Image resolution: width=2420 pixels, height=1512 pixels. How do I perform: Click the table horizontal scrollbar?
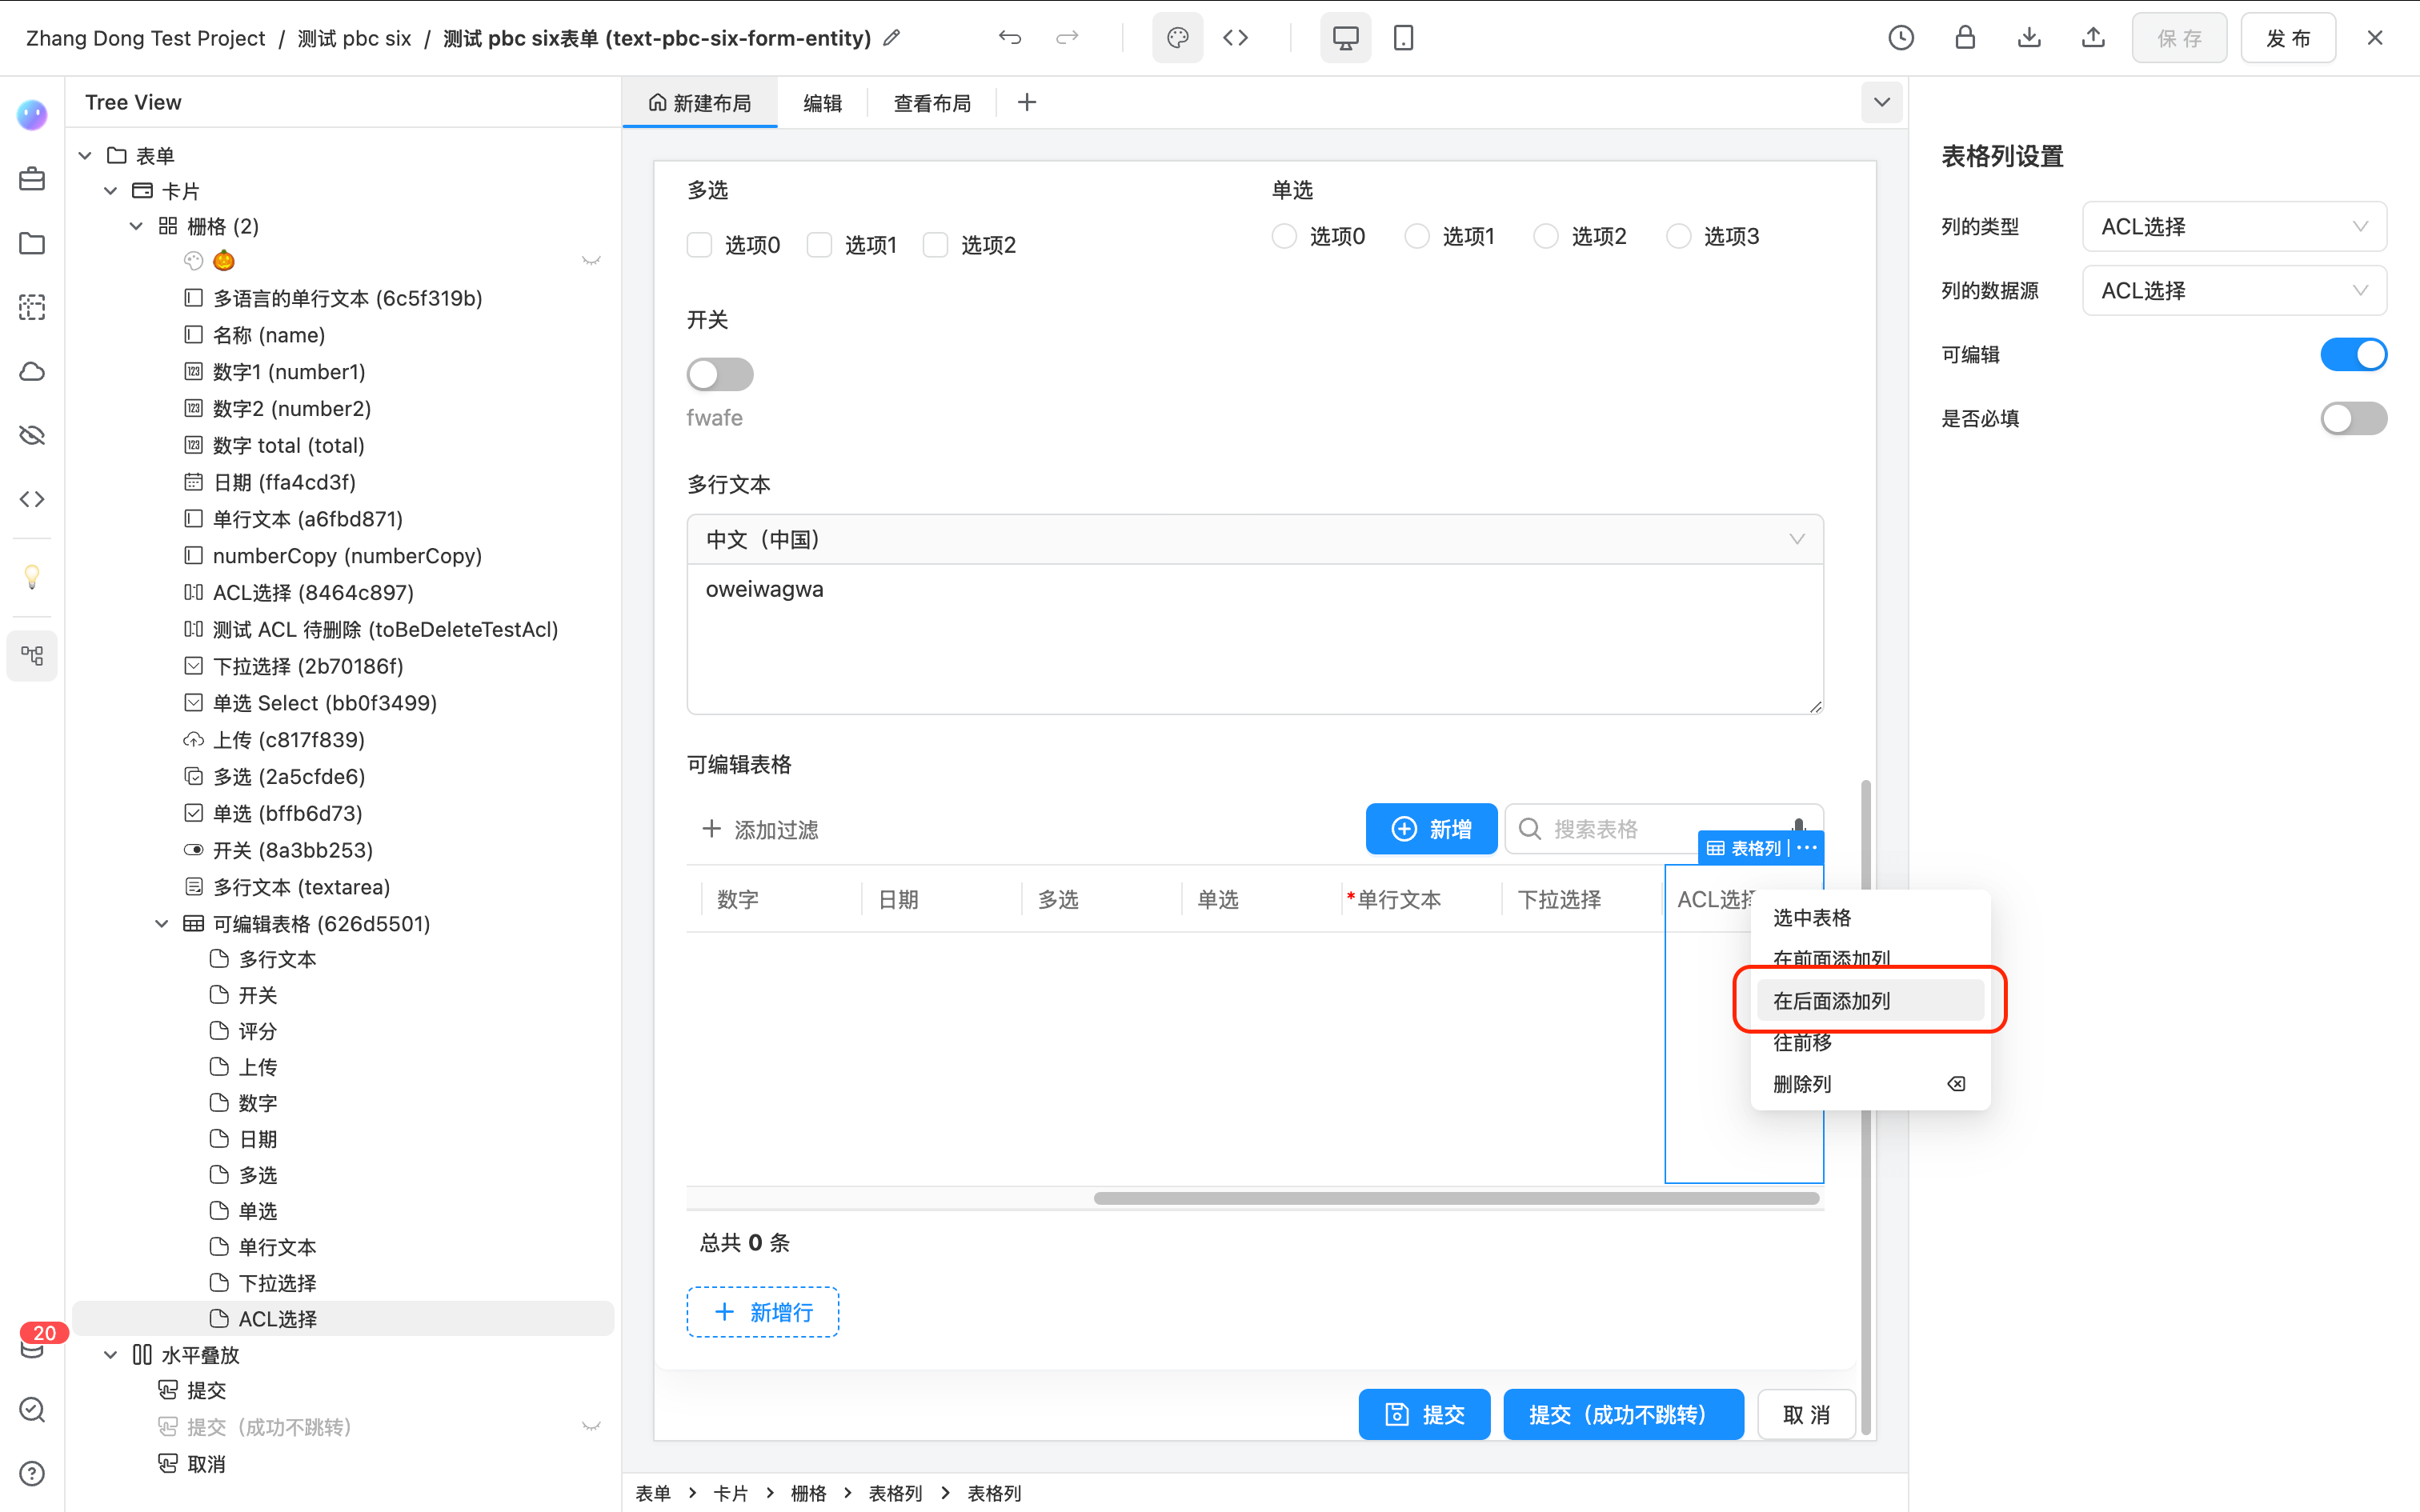coord(1456,1198)
